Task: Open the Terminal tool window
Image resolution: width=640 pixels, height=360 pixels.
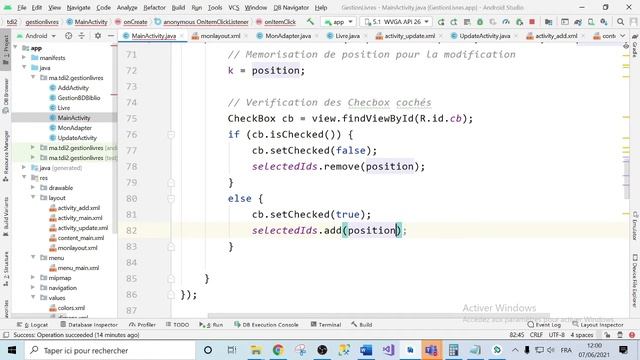Action: pyautogui.click(x=326, y=324)
